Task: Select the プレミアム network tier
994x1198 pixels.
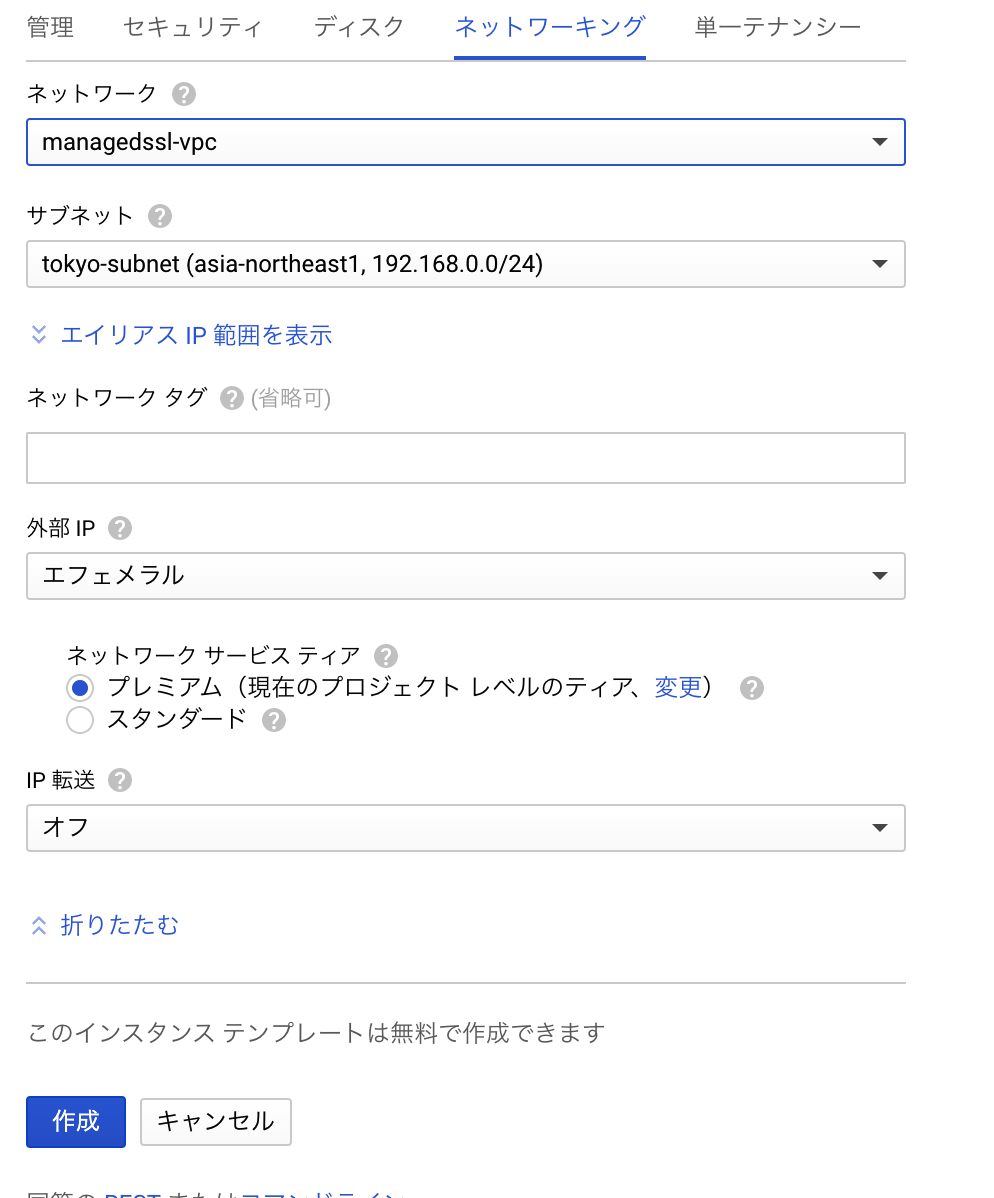Action: tap(79, 688)
